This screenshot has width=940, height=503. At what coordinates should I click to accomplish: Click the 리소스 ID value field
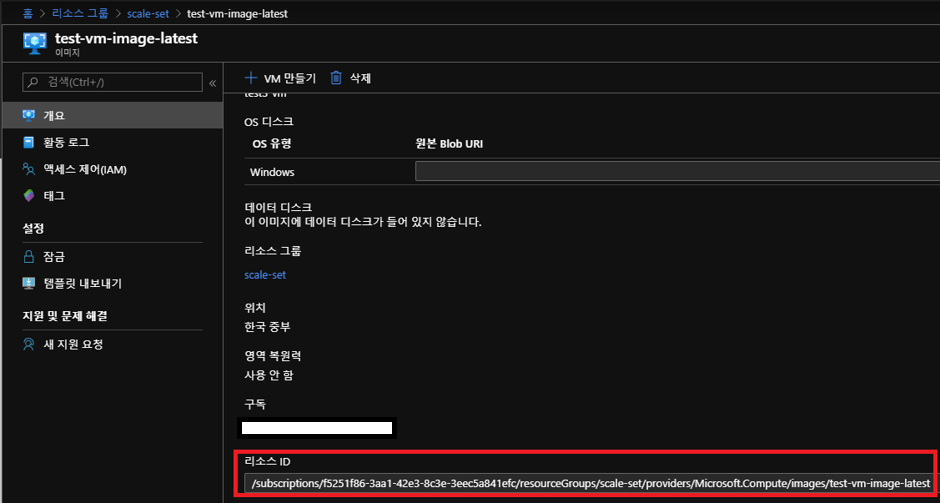(589, 483)
